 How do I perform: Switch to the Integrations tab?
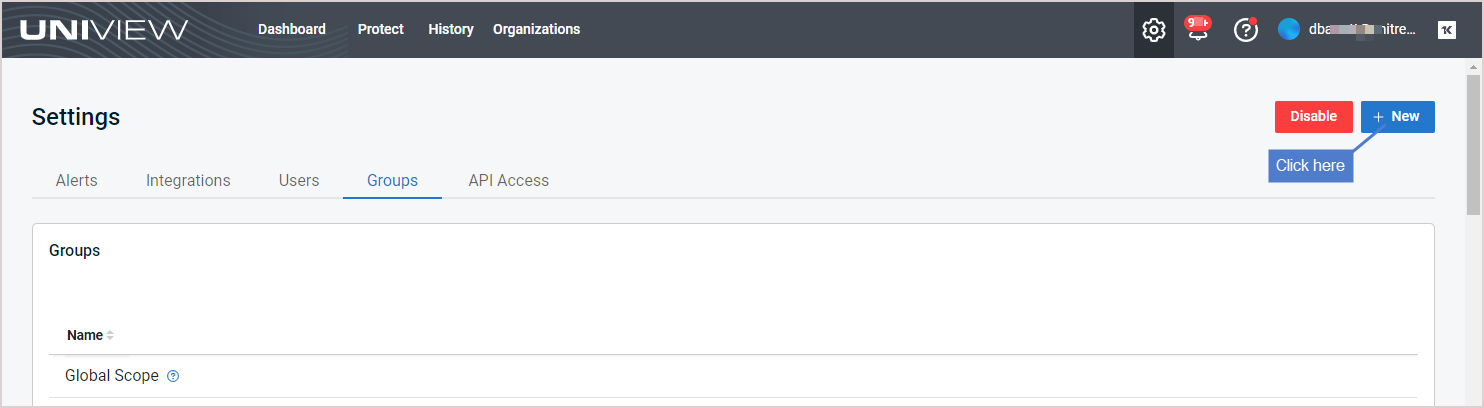(188, 180)
